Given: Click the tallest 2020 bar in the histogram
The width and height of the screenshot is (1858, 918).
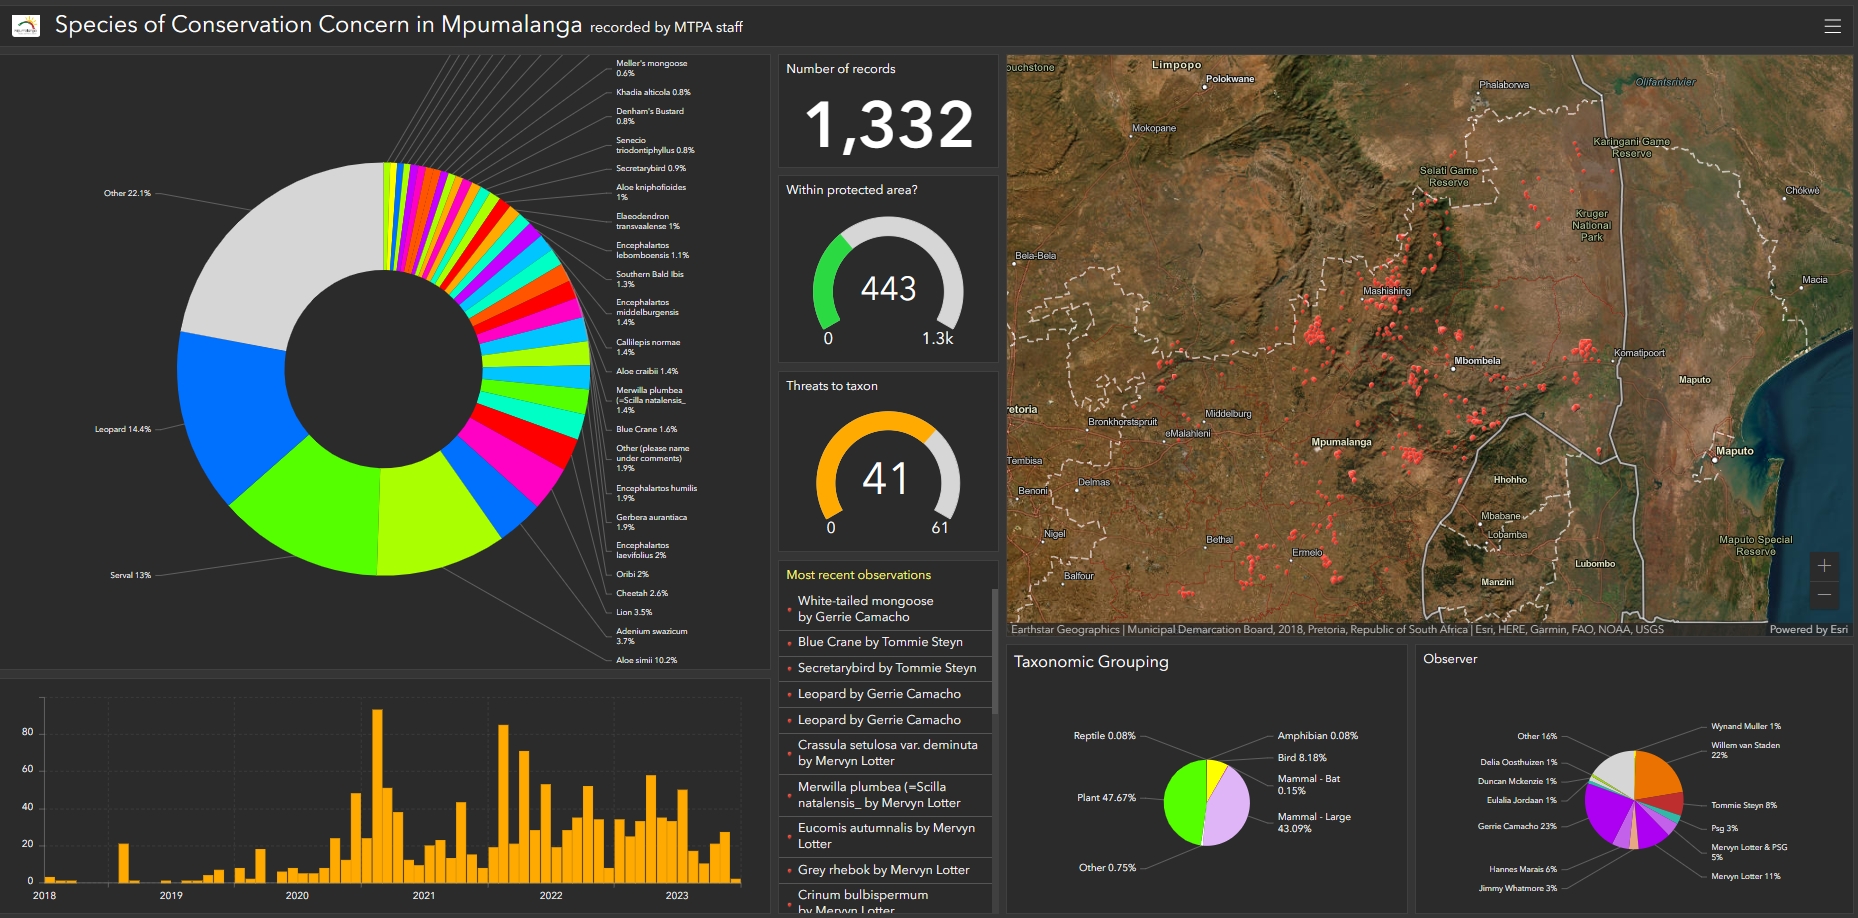Looking at the screenshot, I should point(378,790).
